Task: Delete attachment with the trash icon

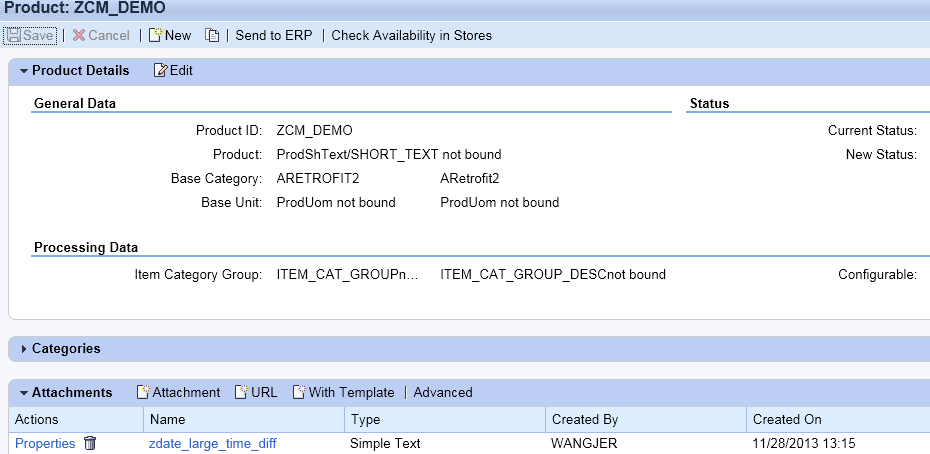Action: [x=90, y=443]
